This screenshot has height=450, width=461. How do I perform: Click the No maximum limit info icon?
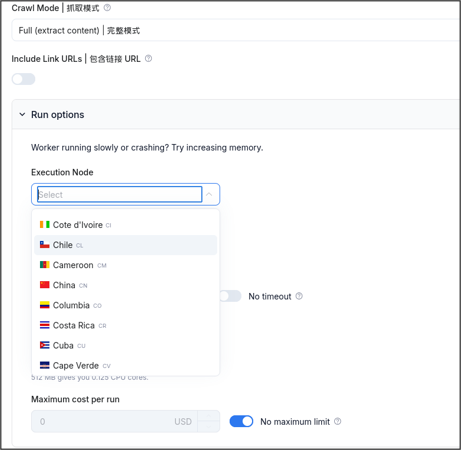pos(337,421)
